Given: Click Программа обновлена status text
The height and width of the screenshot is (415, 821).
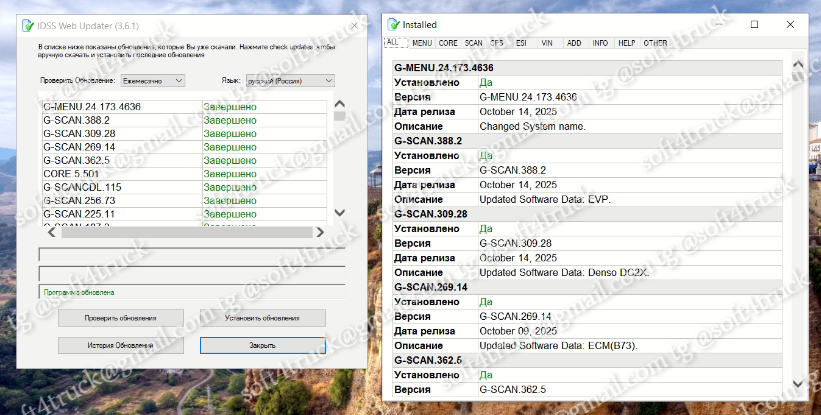Looking at the screenshot, I should pos(79,293).
